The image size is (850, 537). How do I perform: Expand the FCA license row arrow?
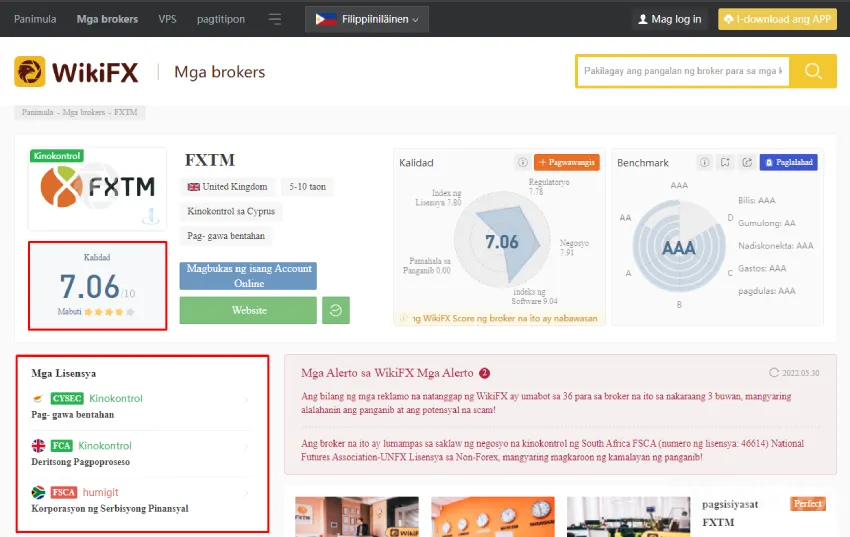point(246,447)
